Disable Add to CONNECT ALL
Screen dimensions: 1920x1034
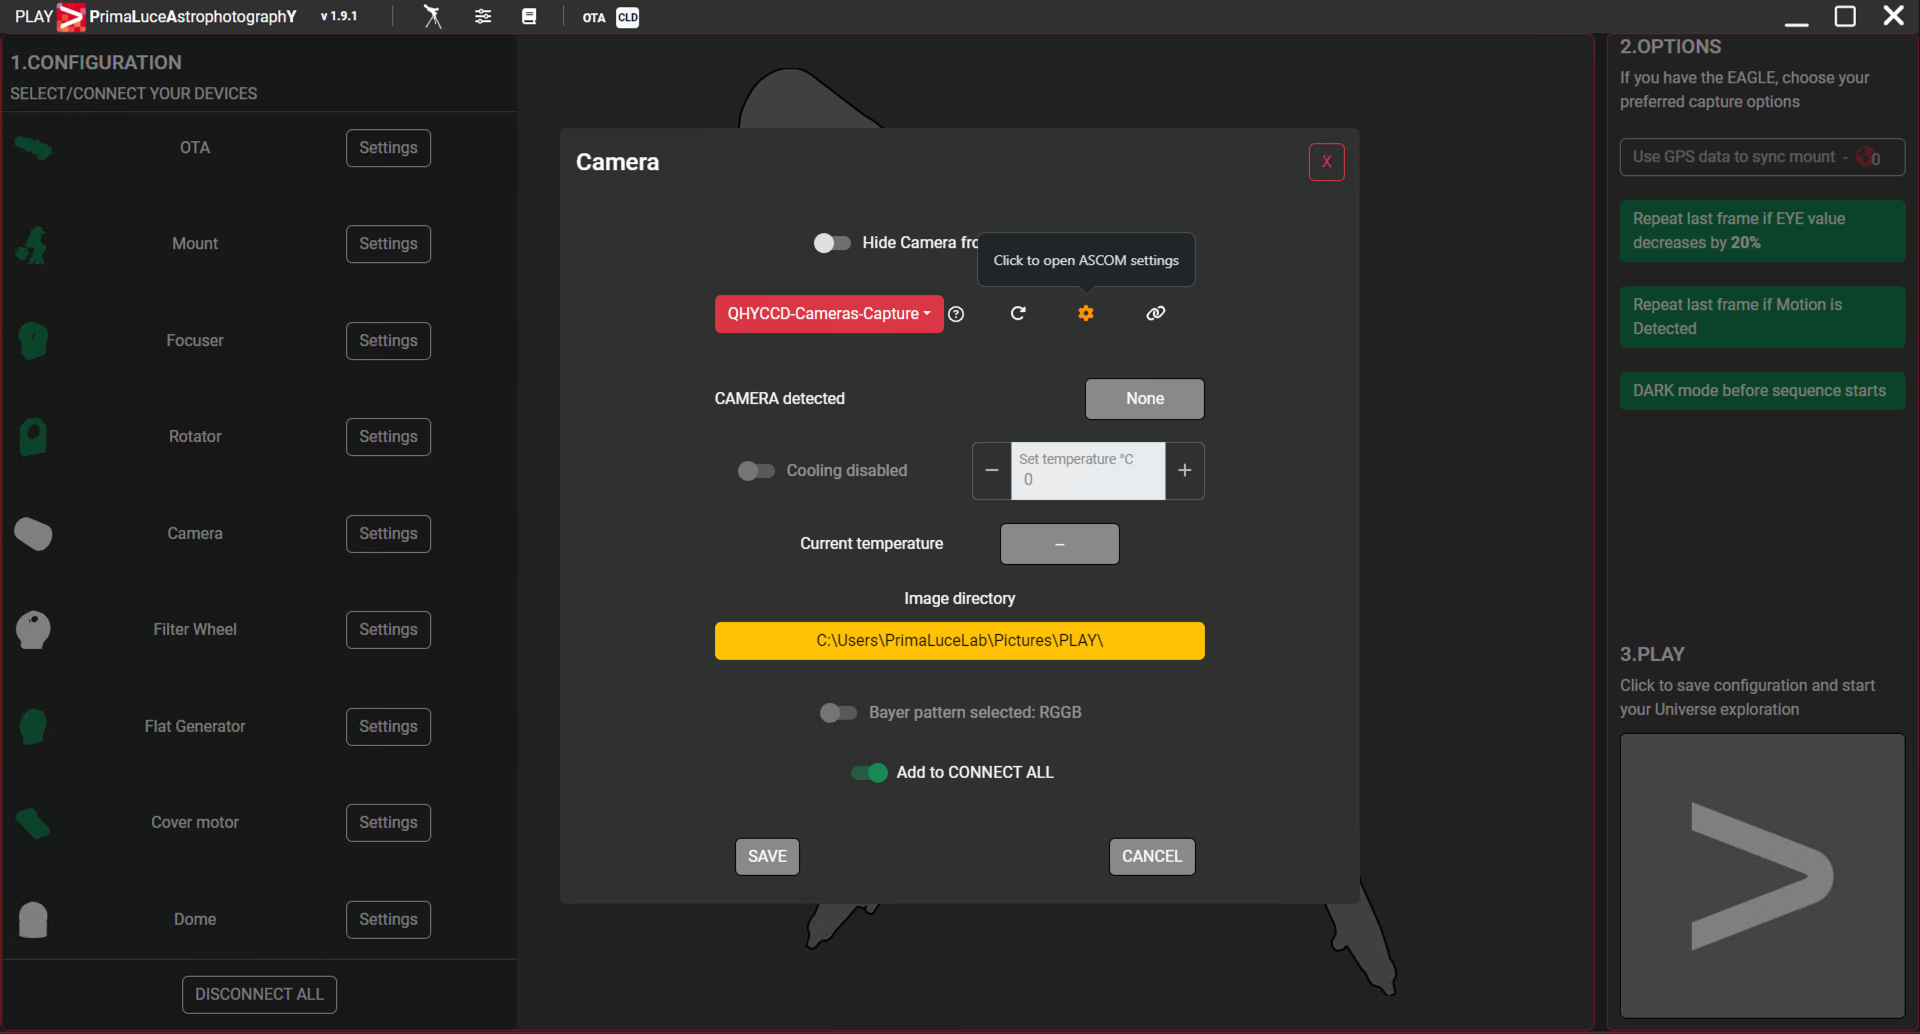coord(868,772)
